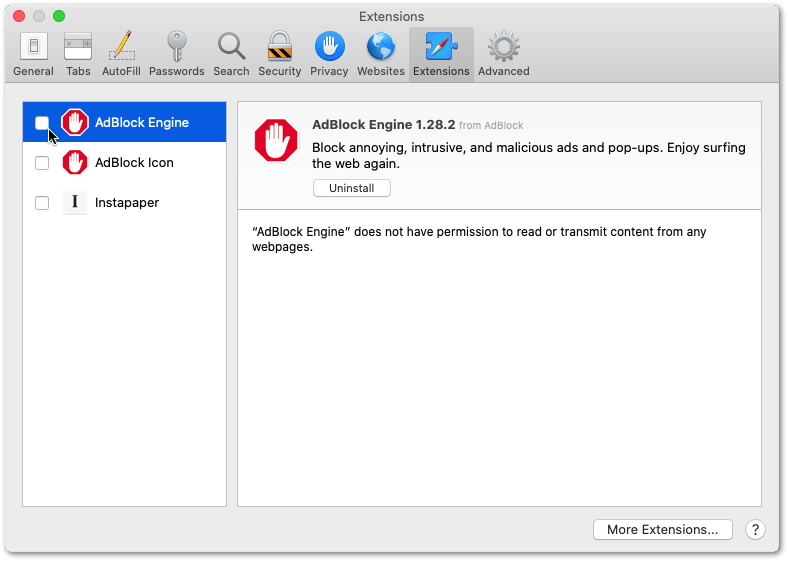Viewport: 788px width, 561px height.
Task: Enable the AdBlock Engine checkbox
Action: click(42, 123)
